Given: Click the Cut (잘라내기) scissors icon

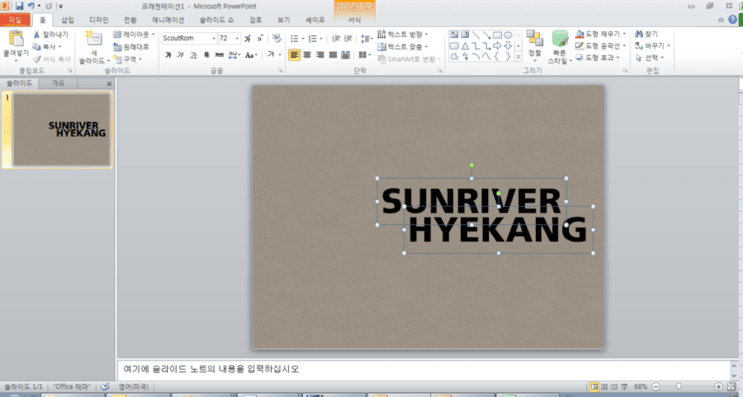Looking at the screenshot, I should [x=36, y=35].
